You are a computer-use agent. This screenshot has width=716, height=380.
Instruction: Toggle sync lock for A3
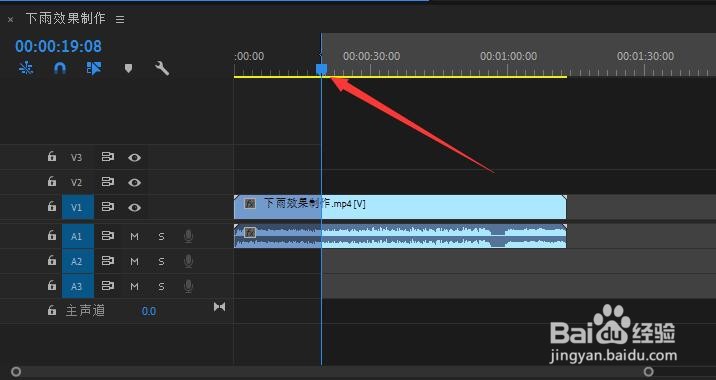(x=108, y=286)
